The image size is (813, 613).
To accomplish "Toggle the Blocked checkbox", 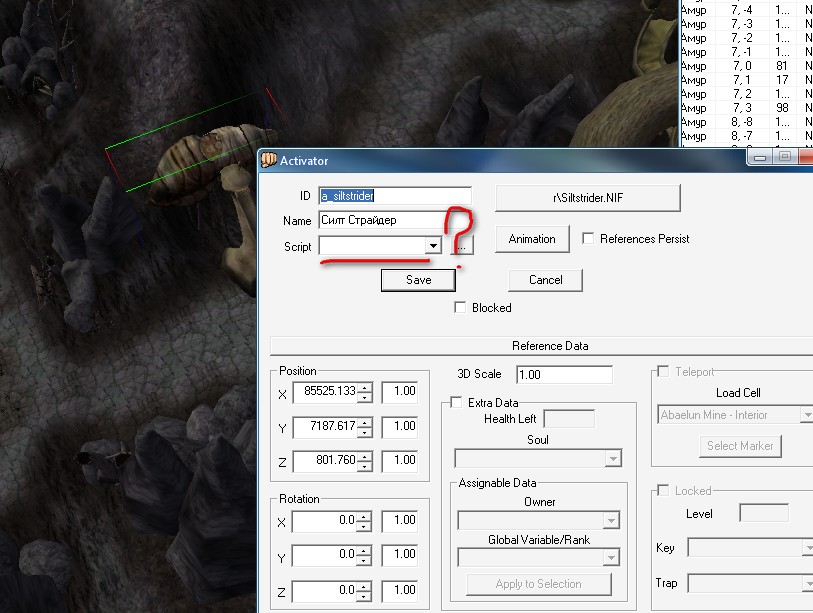I will click(460, 307).
